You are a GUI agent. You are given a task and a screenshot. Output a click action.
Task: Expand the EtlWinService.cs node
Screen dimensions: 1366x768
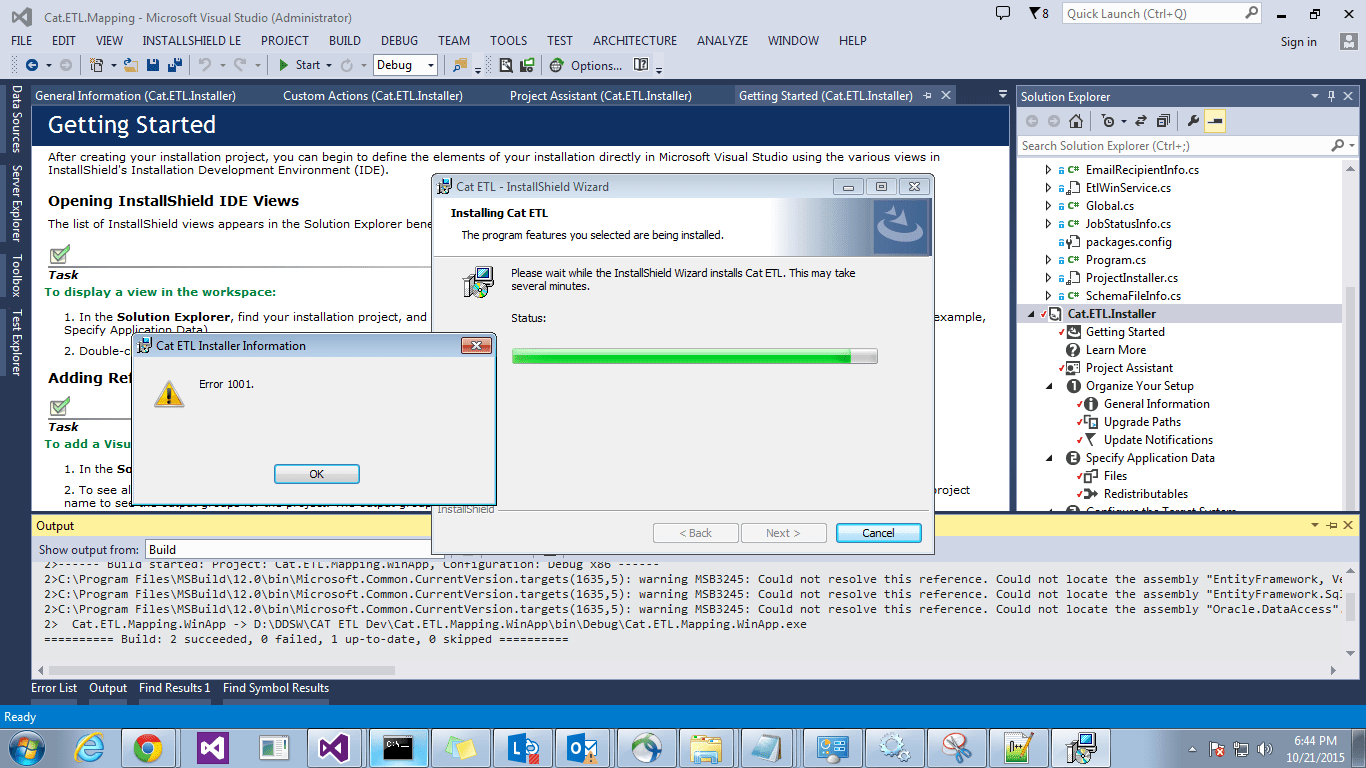[1048, 188]
